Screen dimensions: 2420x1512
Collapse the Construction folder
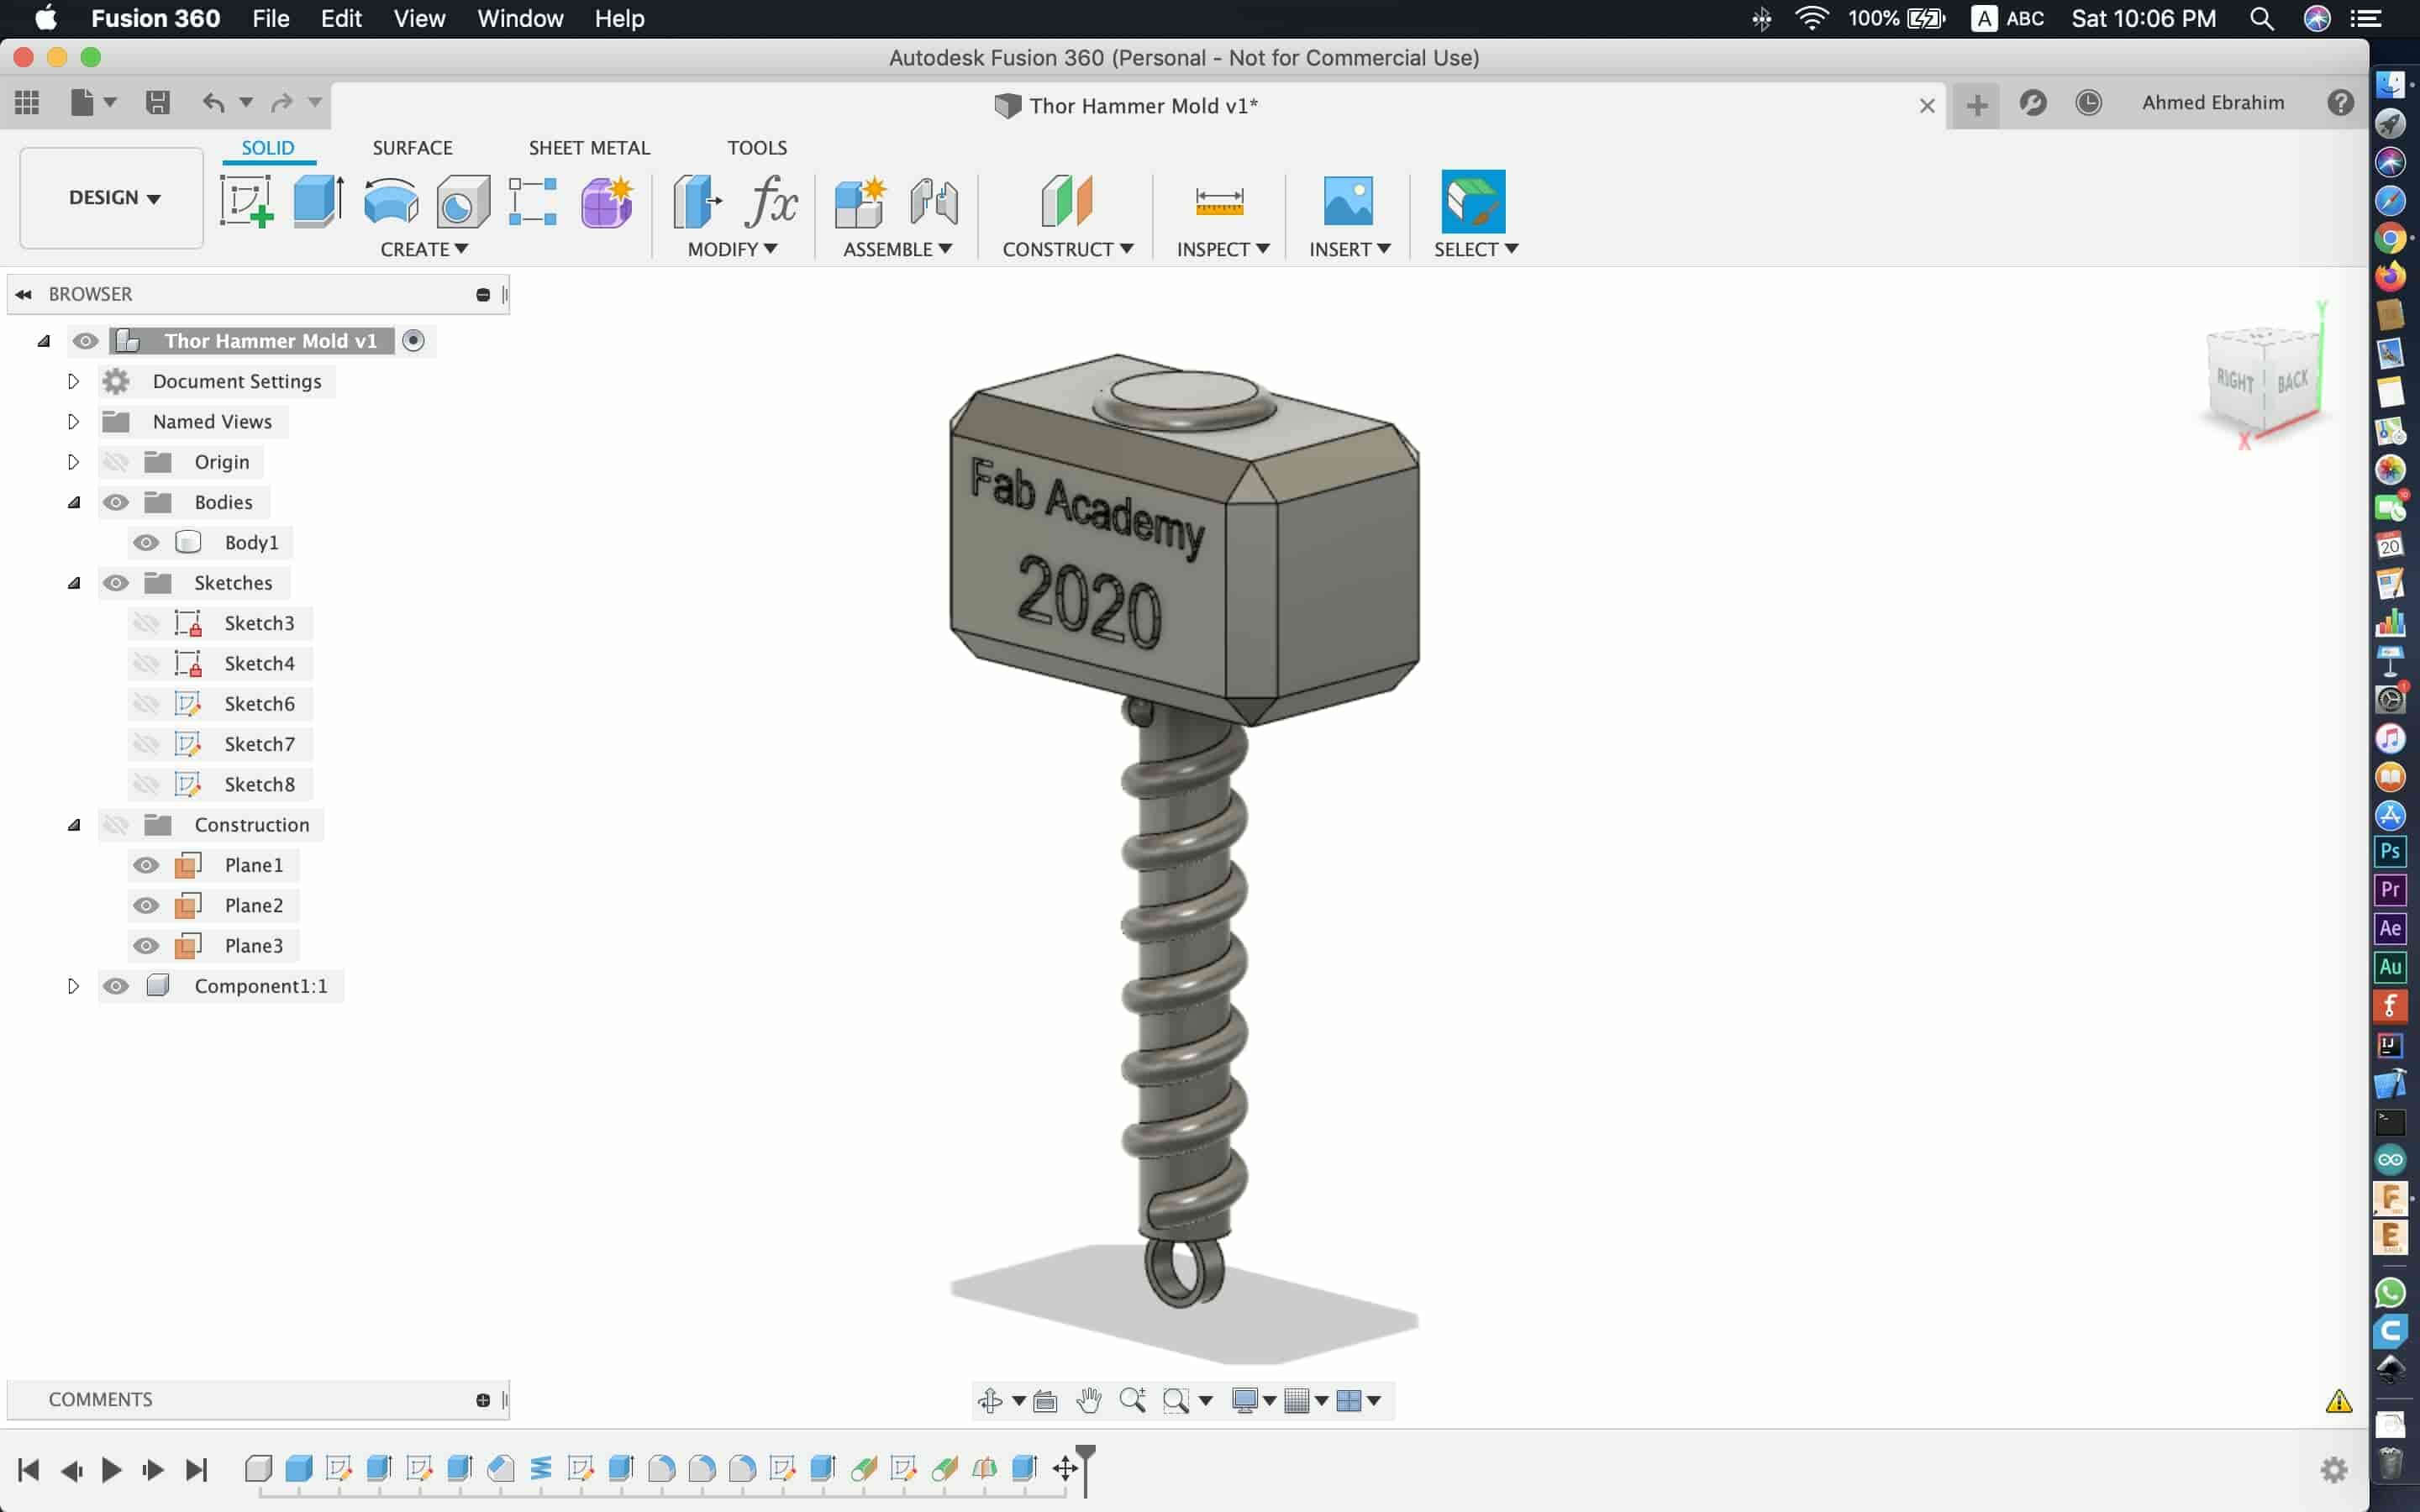73,825
